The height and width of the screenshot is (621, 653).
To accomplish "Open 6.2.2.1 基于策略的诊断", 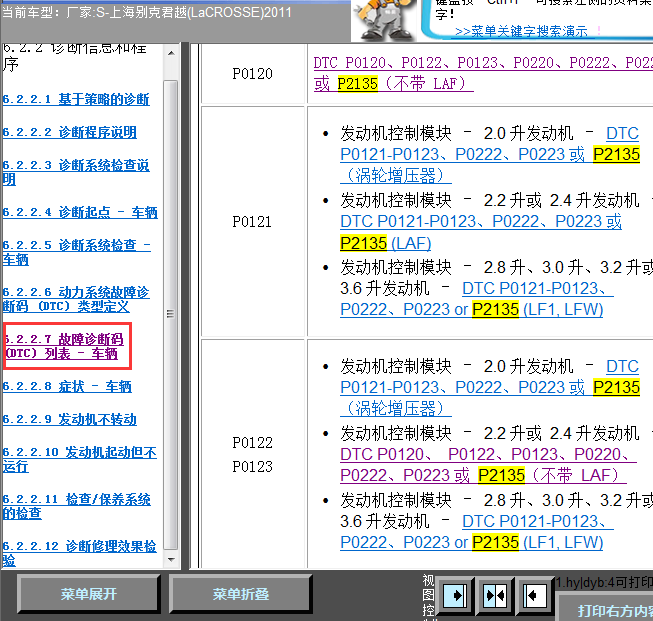I will click(x=76, y=99).
